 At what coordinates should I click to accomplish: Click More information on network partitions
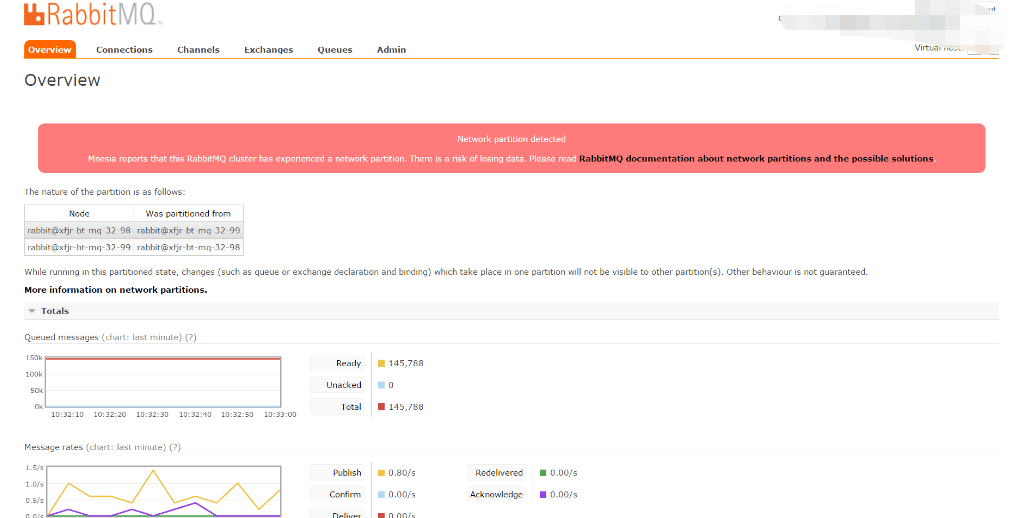click(x=115, y=290)
